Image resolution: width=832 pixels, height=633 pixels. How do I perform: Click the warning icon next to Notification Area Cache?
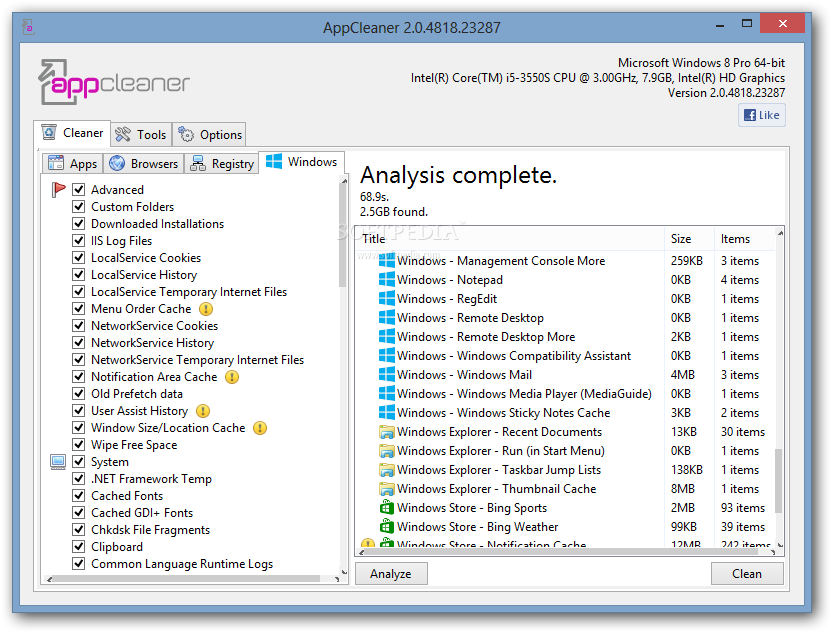pyautogui.click(x=232, y=377)
